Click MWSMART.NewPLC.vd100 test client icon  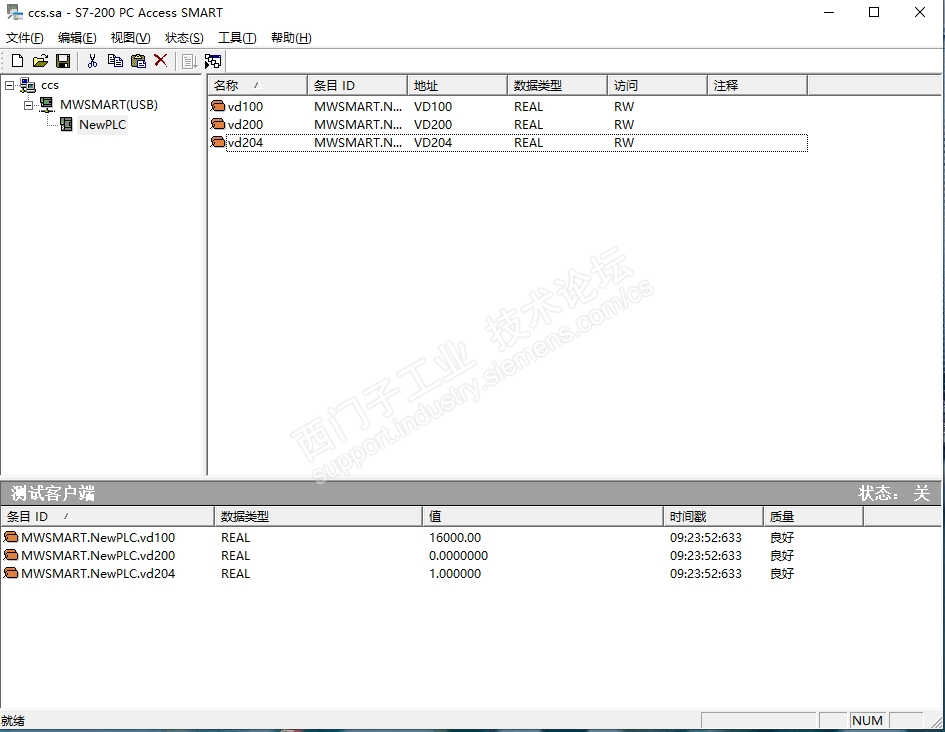(11, 537)
